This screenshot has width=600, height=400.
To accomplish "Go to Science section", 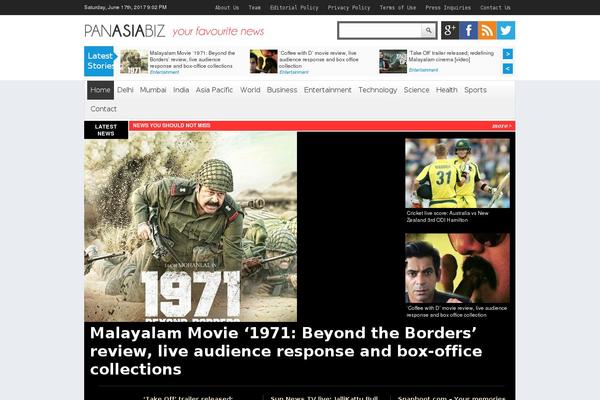I will coord(416,90).
